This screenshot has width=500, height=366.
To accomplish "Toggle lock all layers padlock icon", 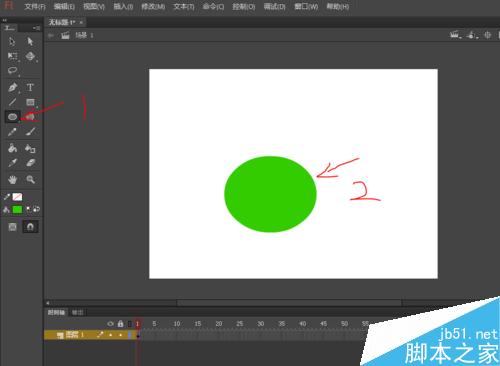I will tap(120, 323).
